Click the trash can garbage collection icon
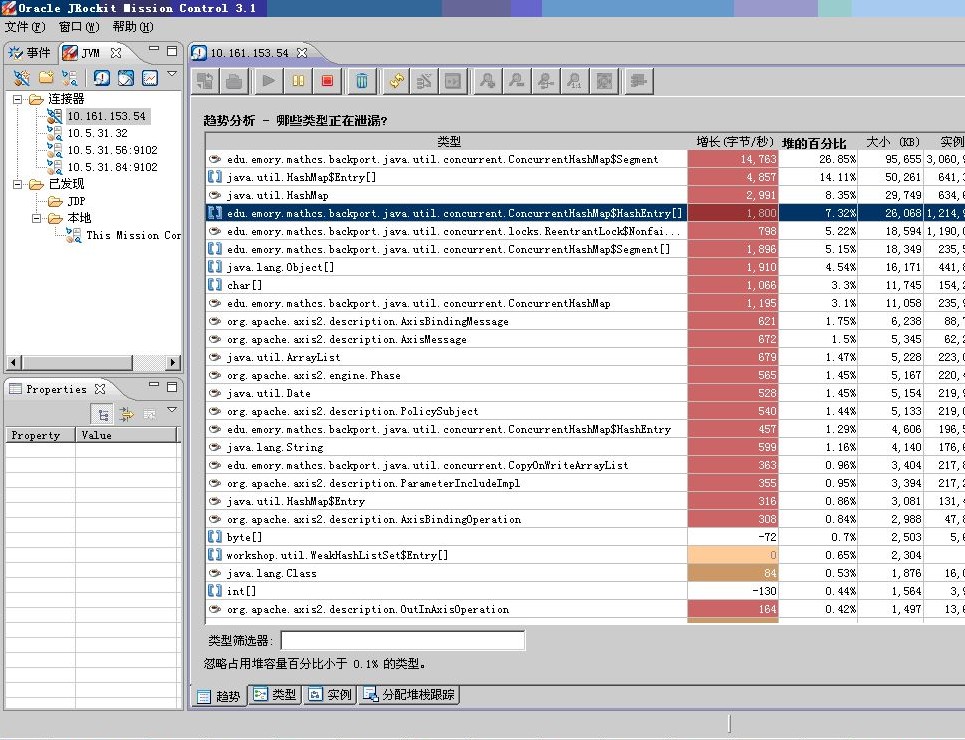Screen dimensions: 965x740 (362, 81)
